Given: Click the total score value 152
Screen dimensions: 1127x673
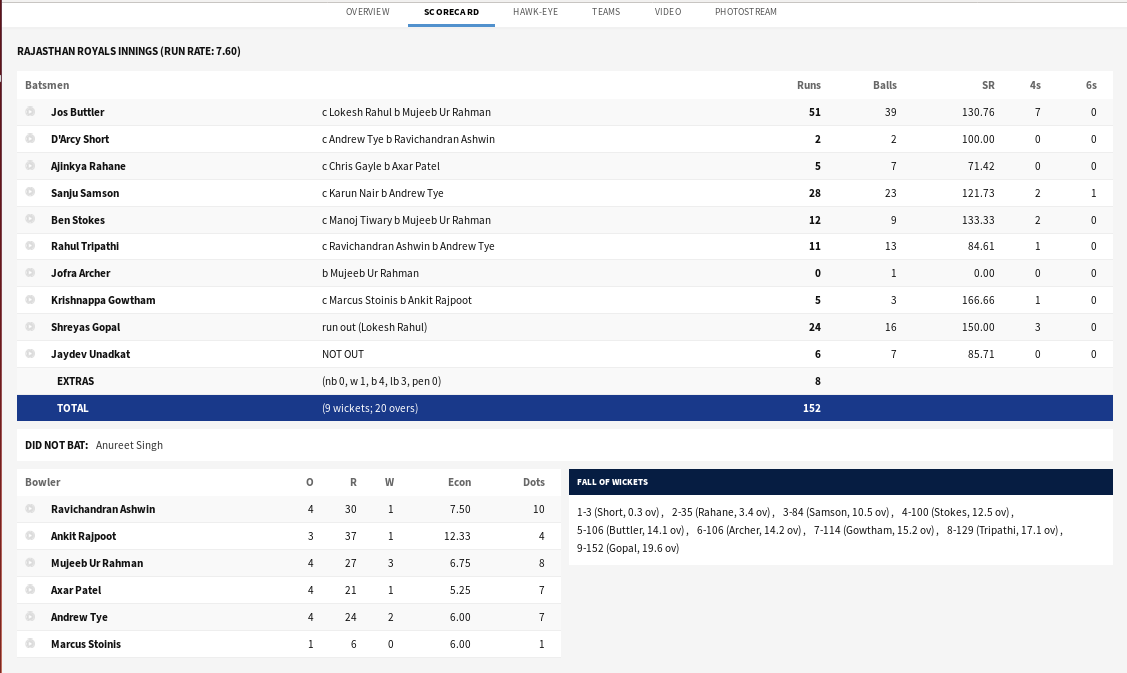Looking at the screenshot, I should point(811,408).
